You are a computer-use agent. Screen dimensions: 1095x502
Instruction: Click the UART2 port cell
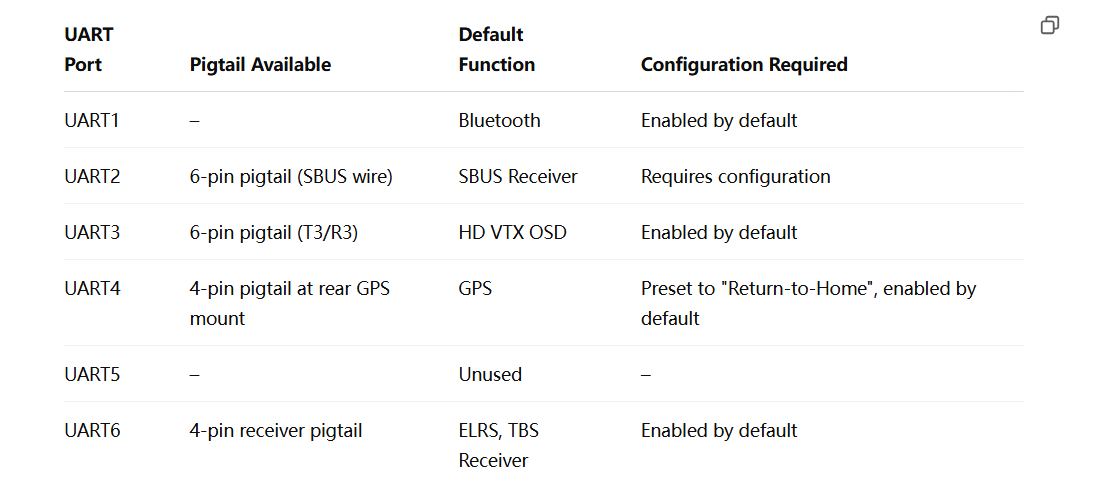pyautogui.click(x=92, y=176)
